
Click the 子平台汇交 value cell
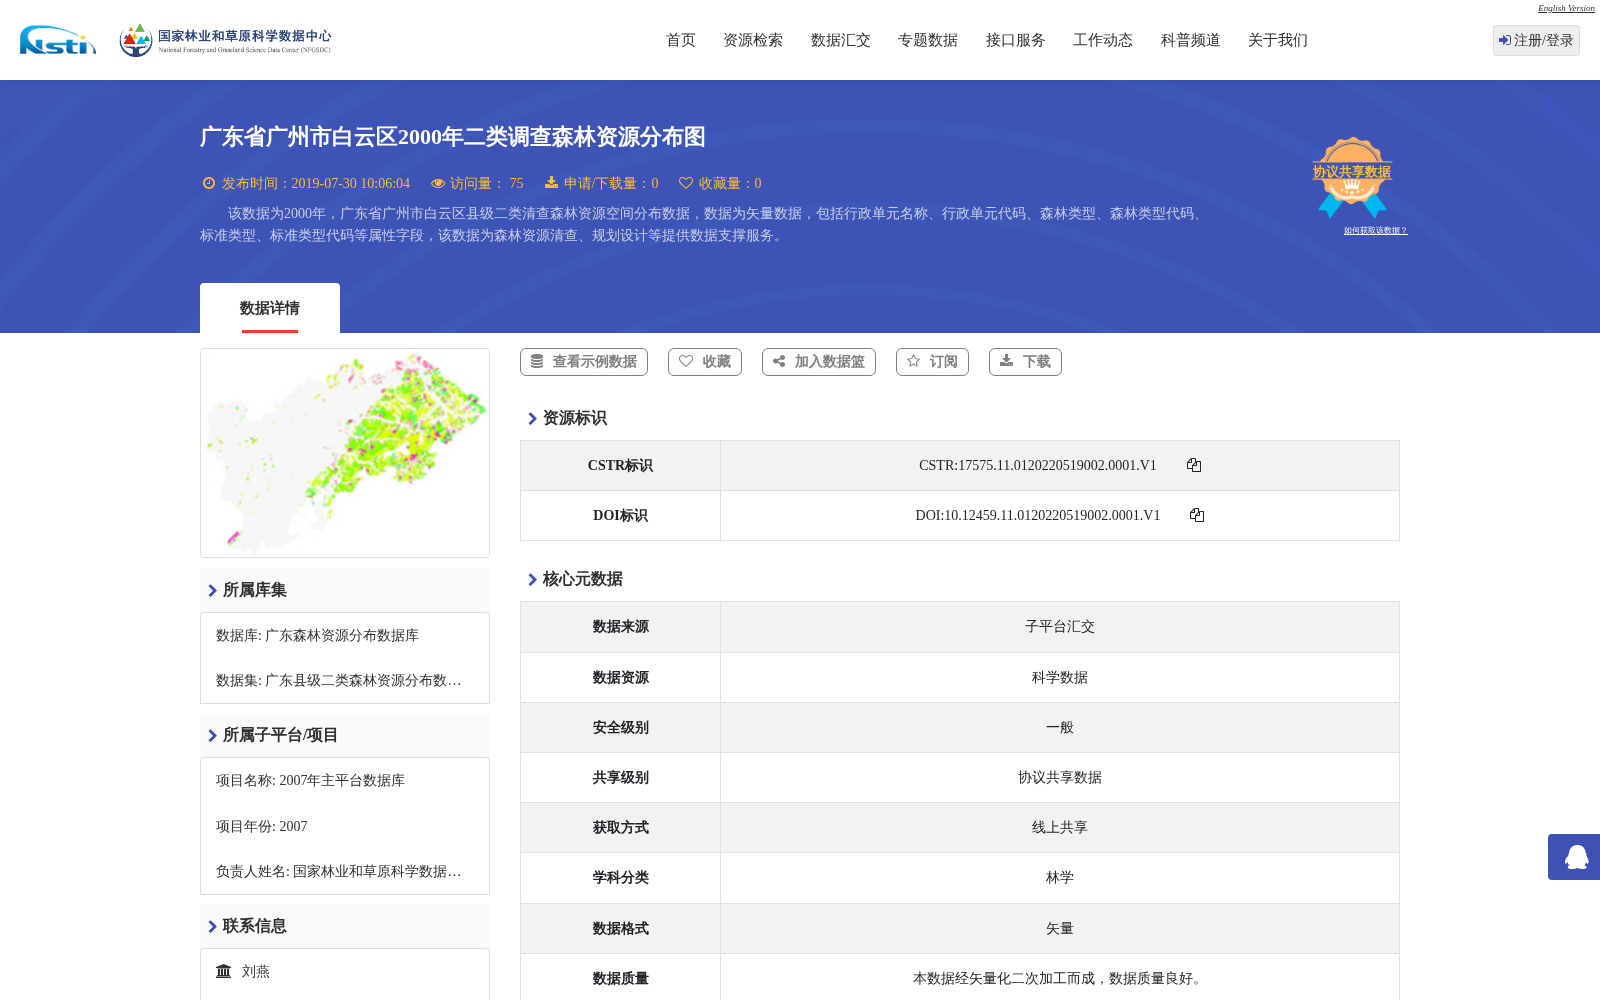(x=1060, y=627)
